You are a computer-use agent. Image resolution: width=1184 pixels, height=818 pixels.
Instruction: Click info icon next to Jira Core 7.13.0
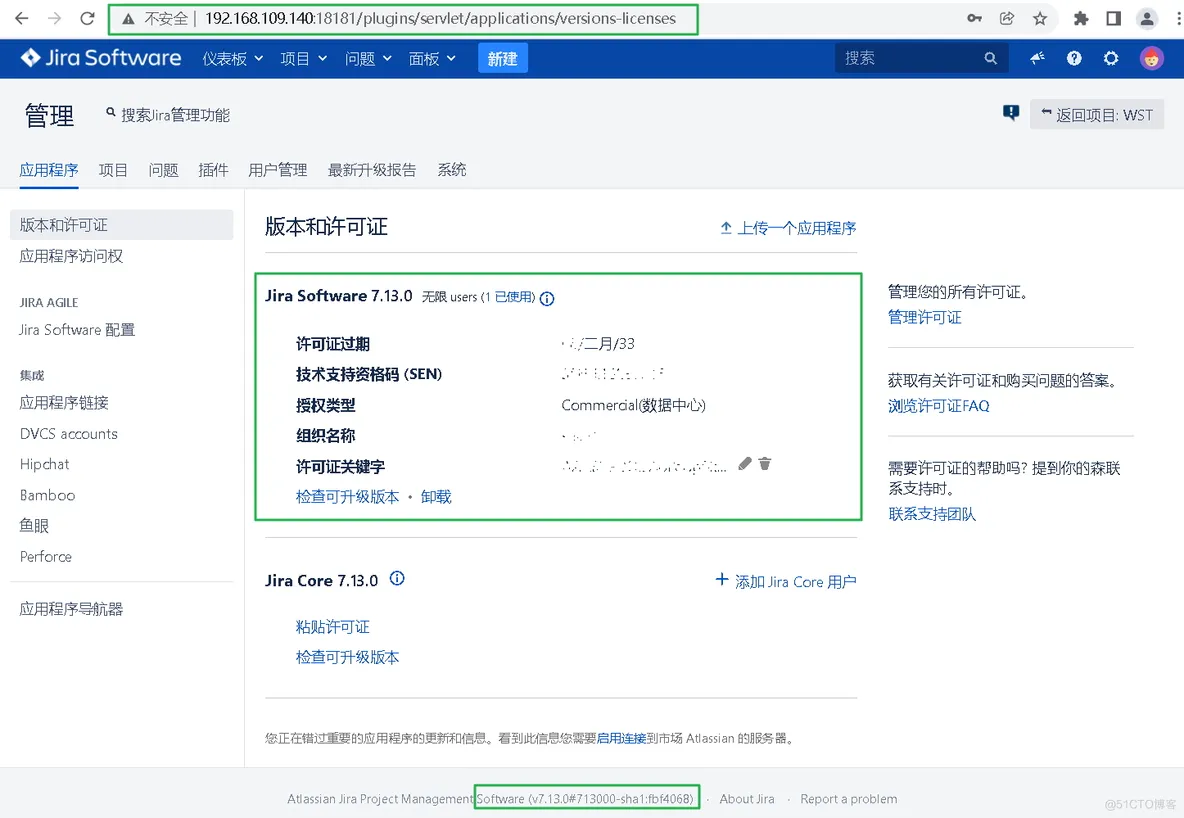tap(397, 579)
